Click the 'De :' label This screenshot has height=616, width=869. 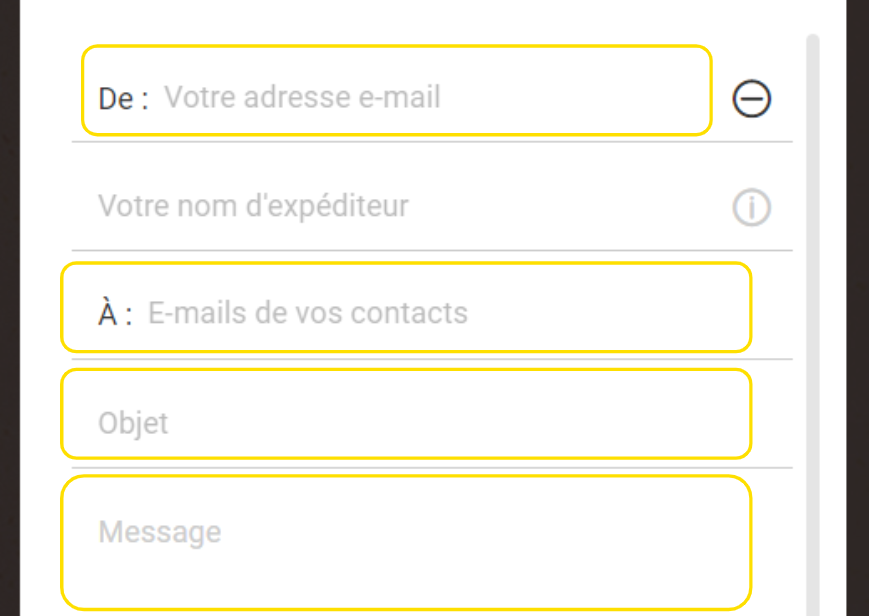click(123, 99)
